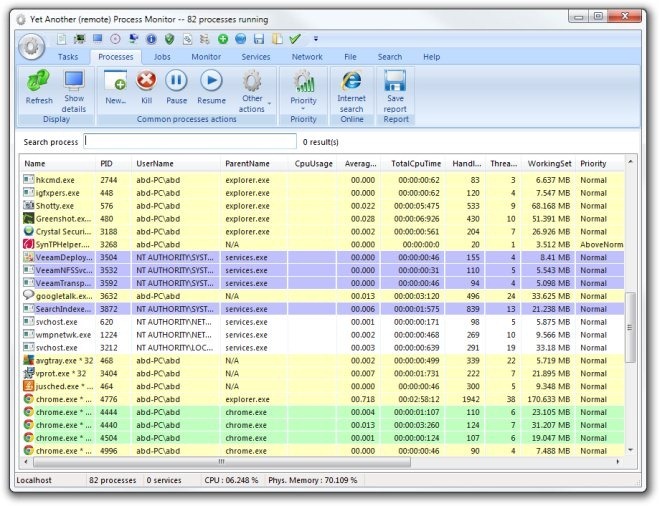
Task: Select the Shotty.exe process row
Action: tap(322, 206)
